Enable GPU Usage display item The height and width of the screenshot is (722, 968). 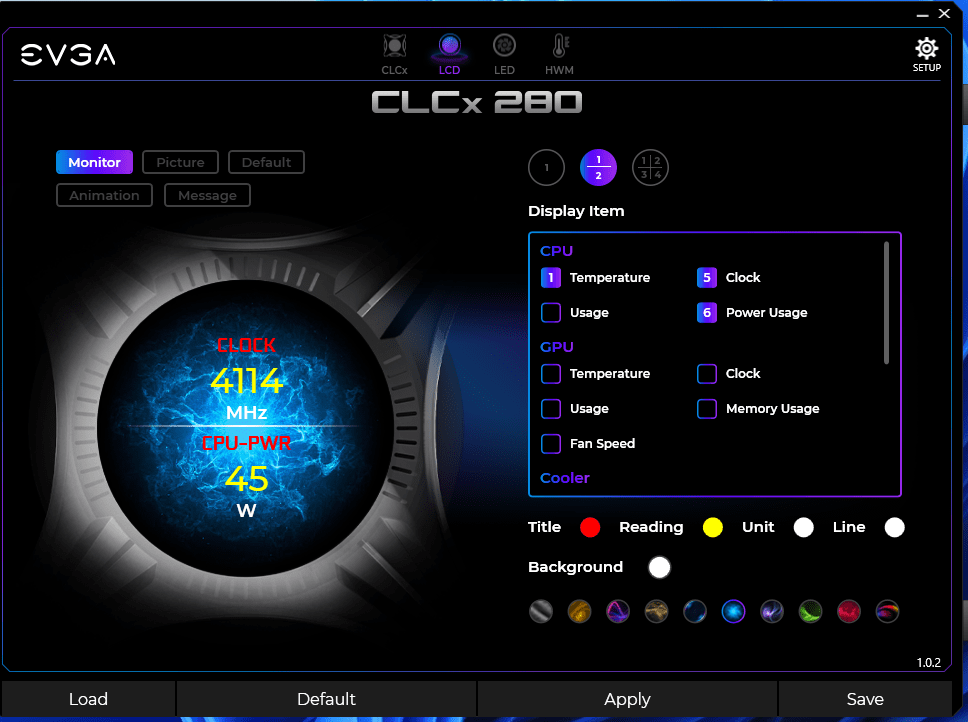[x=551, y=409]
